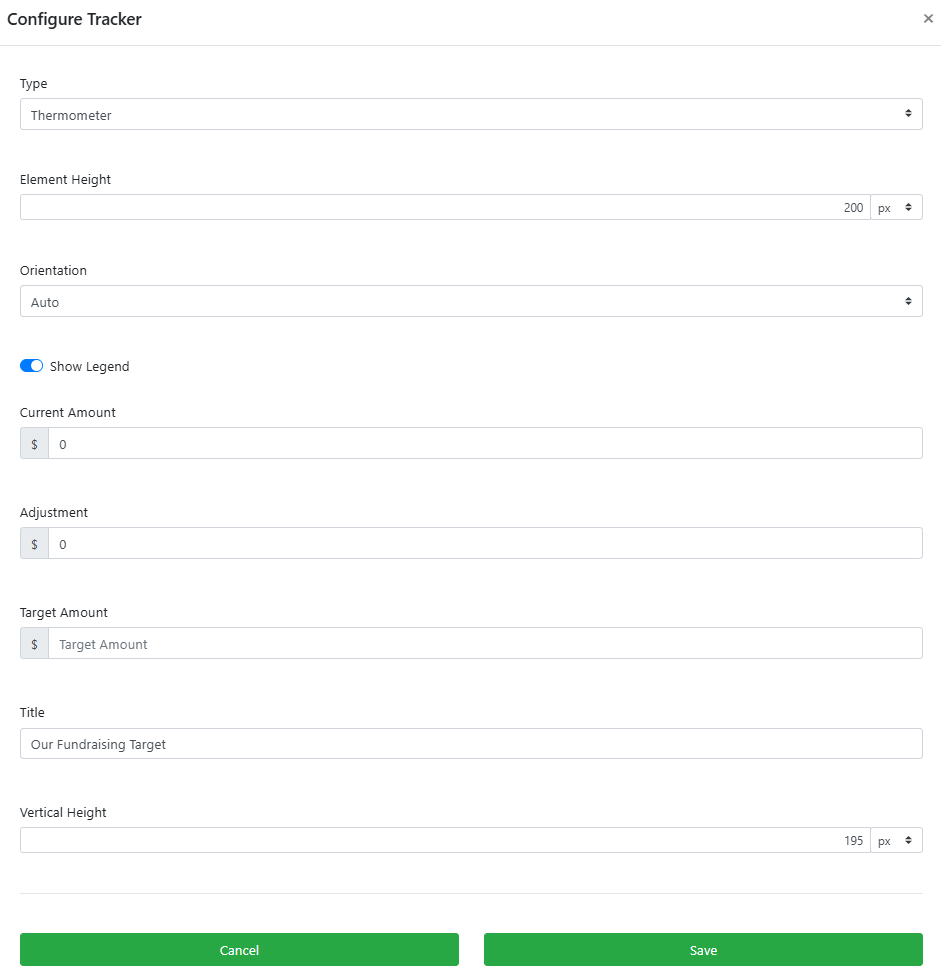Viewport: 941px width, 975px height.
Task: Focus the Element Height value field
Action: pyautogui.click(x=445, y=207)
